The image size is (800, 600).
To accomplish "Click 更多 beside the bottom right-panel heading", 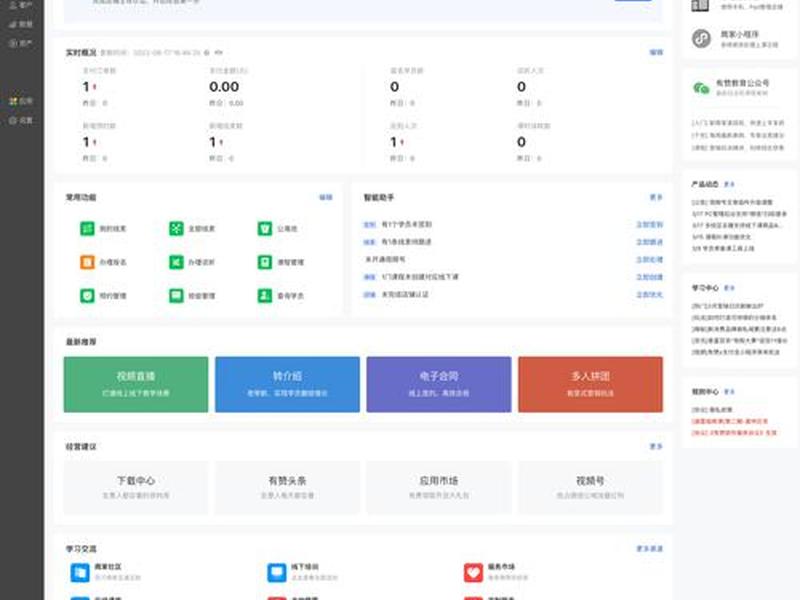I will click(730, 392).
